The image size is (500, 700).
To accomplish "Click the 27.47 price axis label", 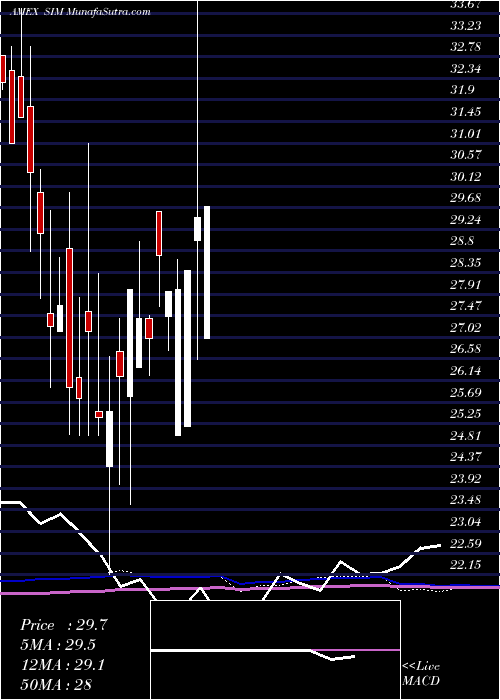I will tap(466, 306).
